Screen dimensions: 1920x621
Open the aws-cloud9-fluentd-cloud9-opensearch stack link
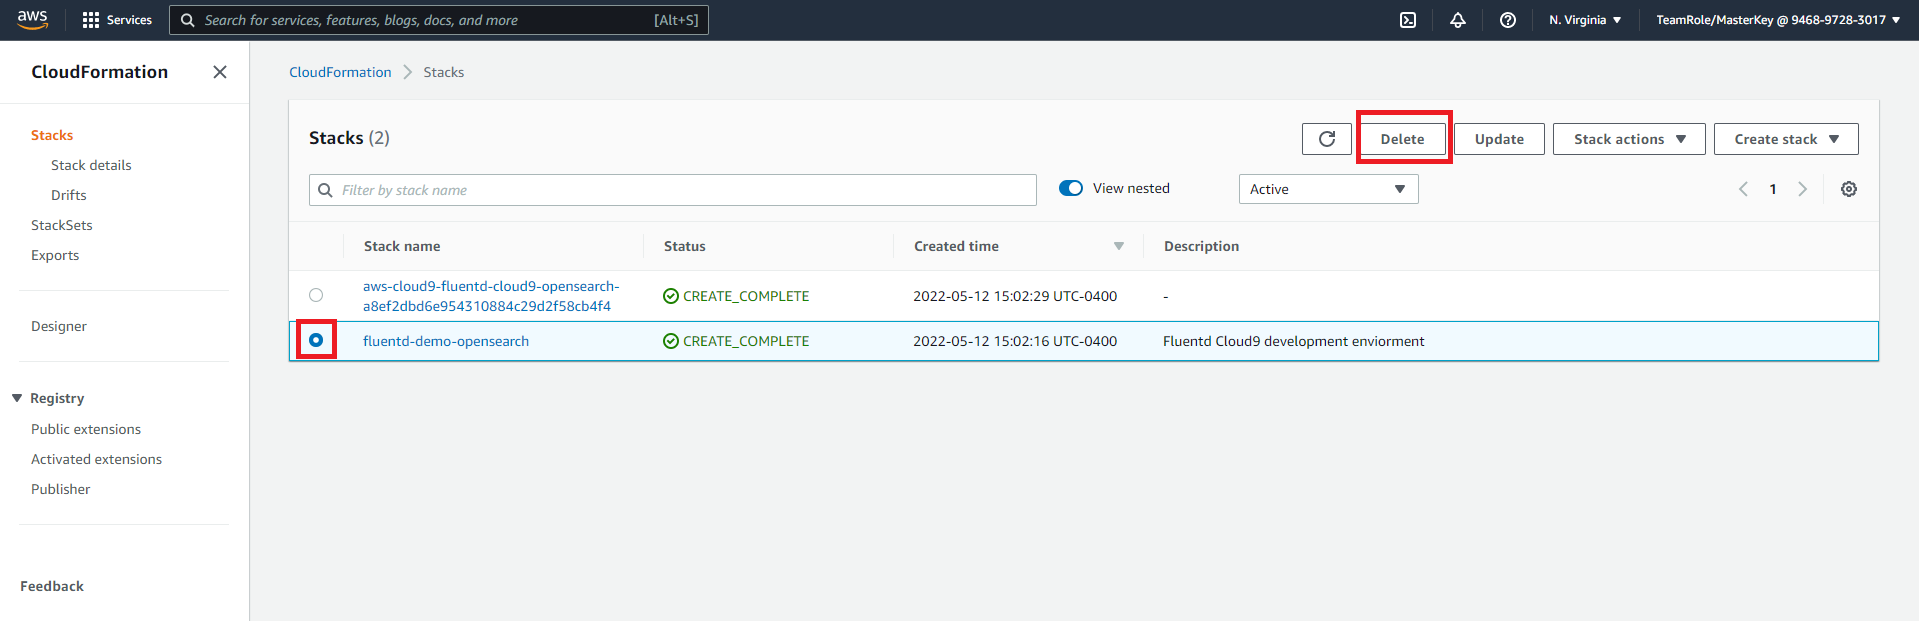point(491,296)
